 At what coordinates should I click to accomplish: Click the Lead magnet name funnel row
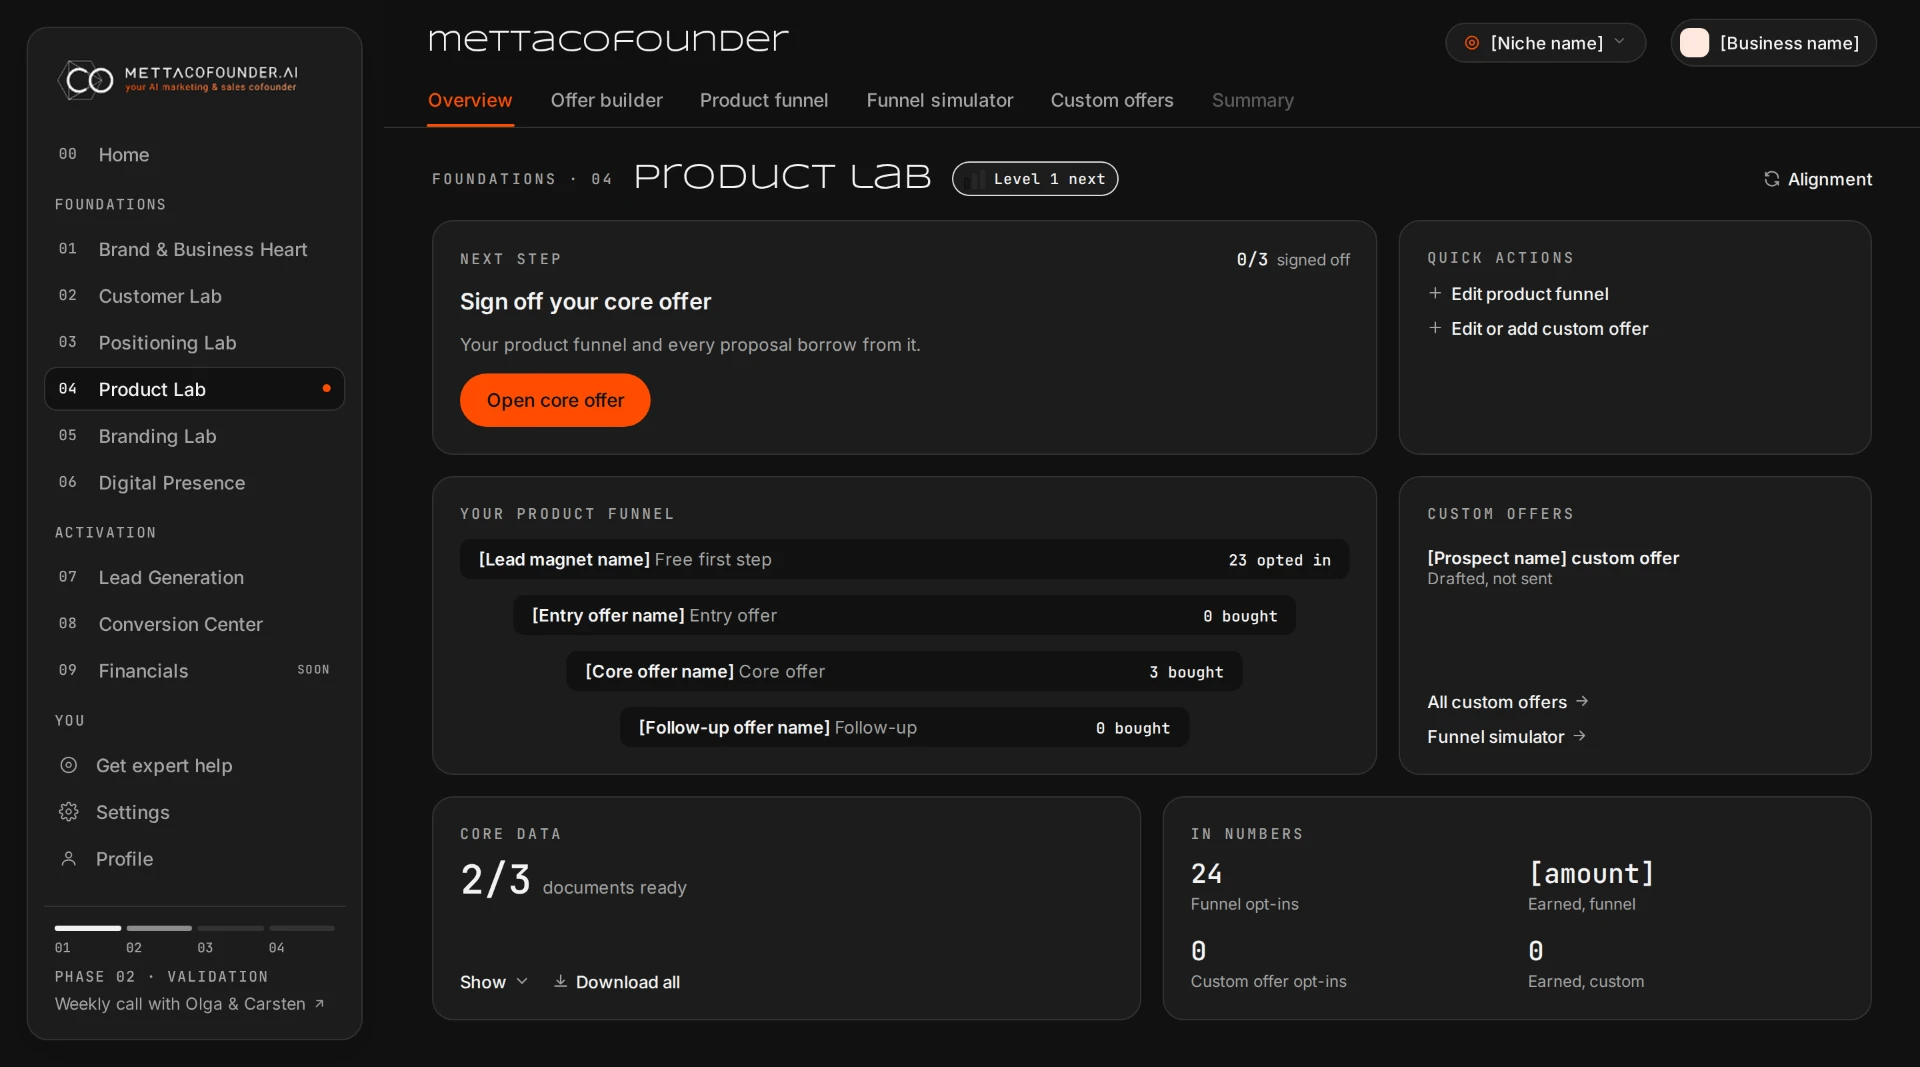coord(904,560)
